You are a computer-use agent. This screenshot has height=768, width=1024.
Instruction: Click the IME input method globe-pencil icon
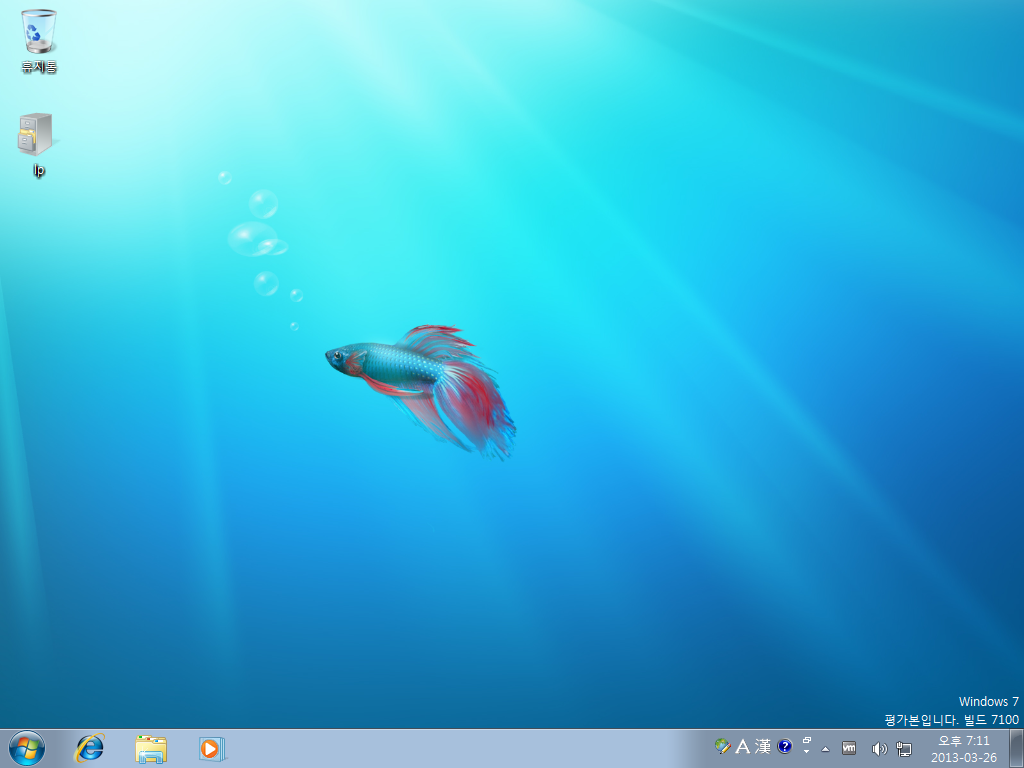coord(722,746)
